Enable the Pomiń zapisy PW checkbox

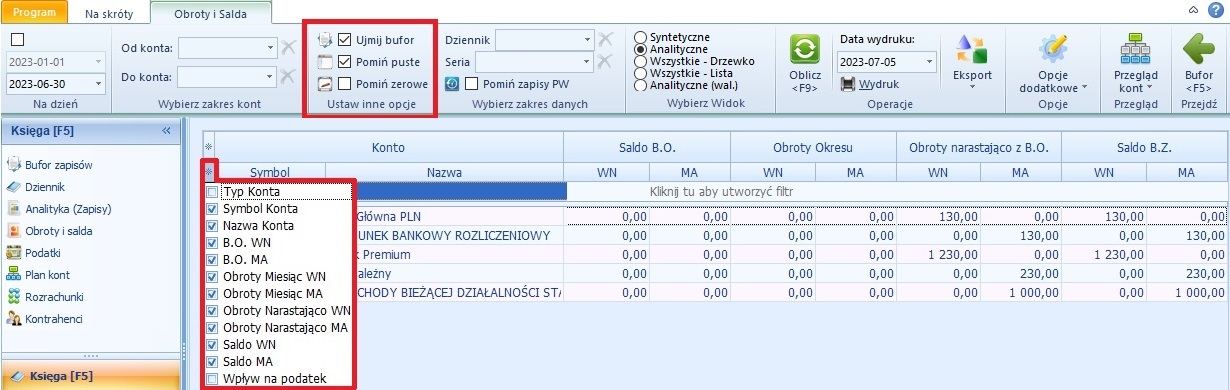point(472,84)
